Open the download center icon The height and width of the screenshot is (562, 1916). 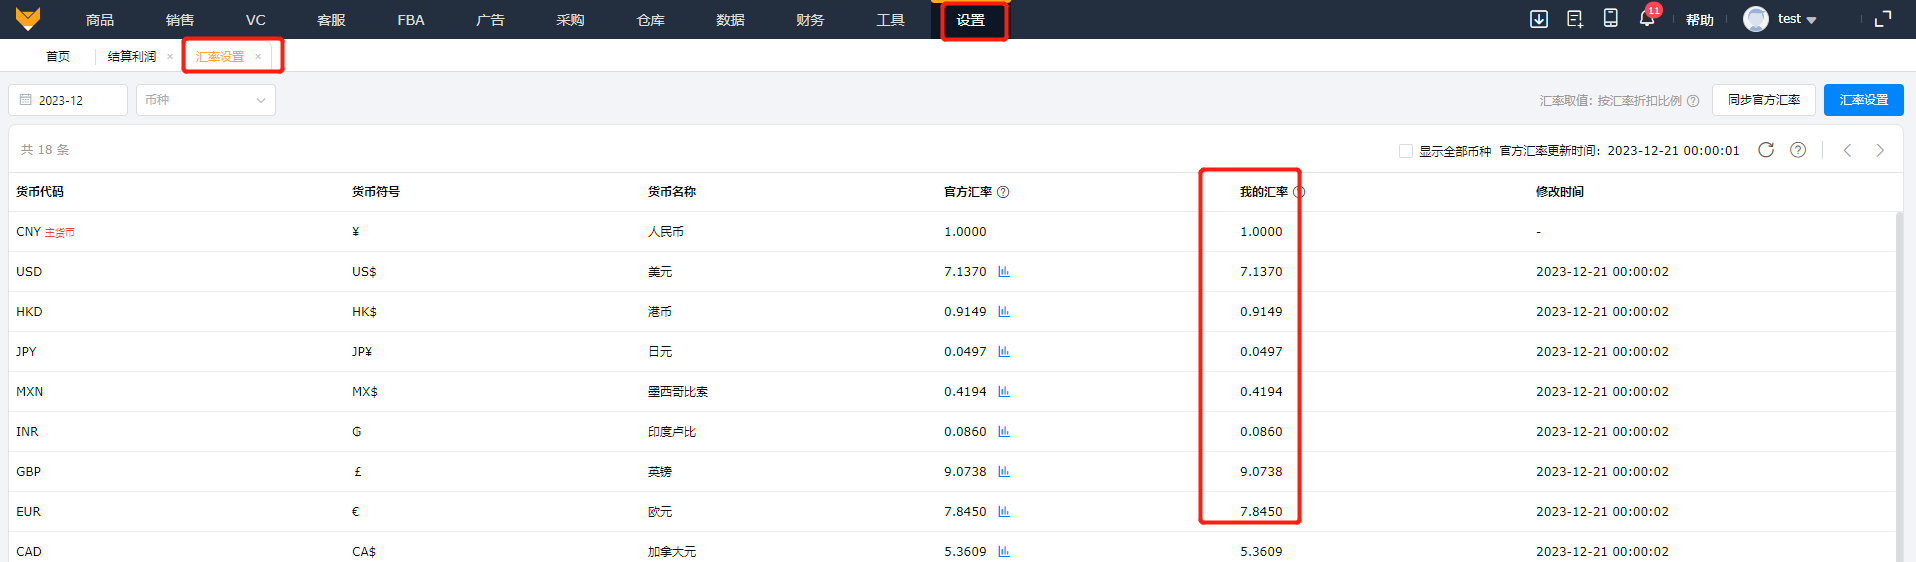[1539, 19]
